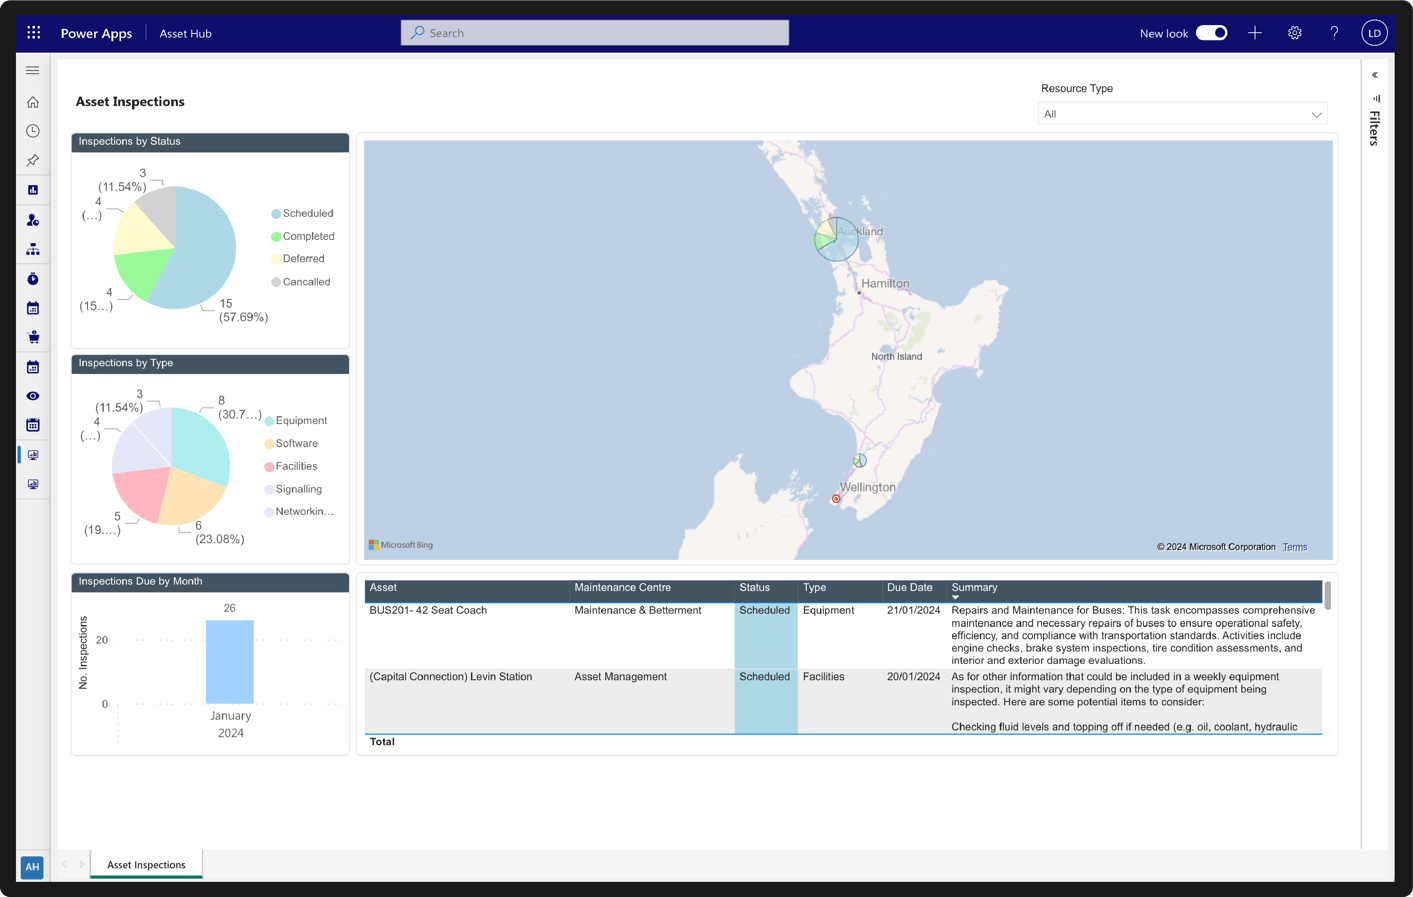
Task: Click the Cancelled legend swatch
Action: point(276,282)
